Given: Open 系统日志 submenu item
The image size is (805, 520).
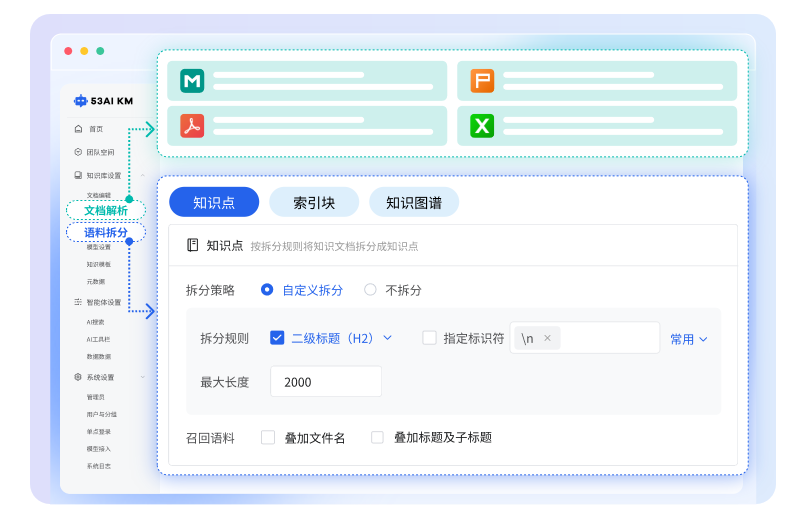Looking at the screenshot, I should 99,466.
